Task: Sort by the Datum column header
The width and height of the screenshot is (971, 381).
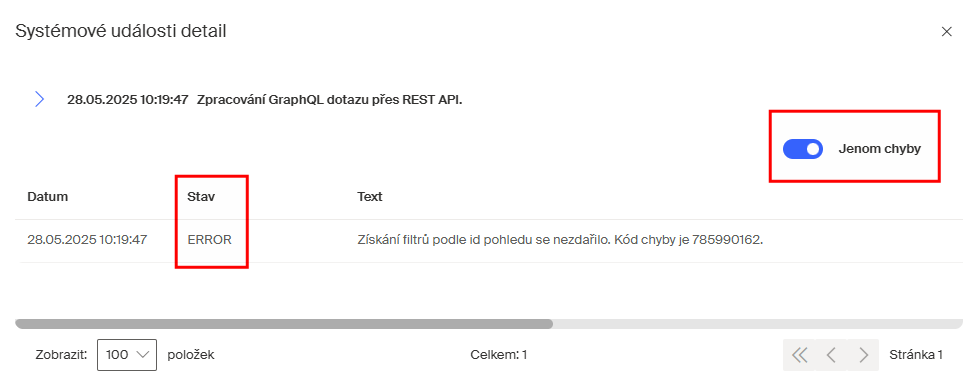Action: 48,197
